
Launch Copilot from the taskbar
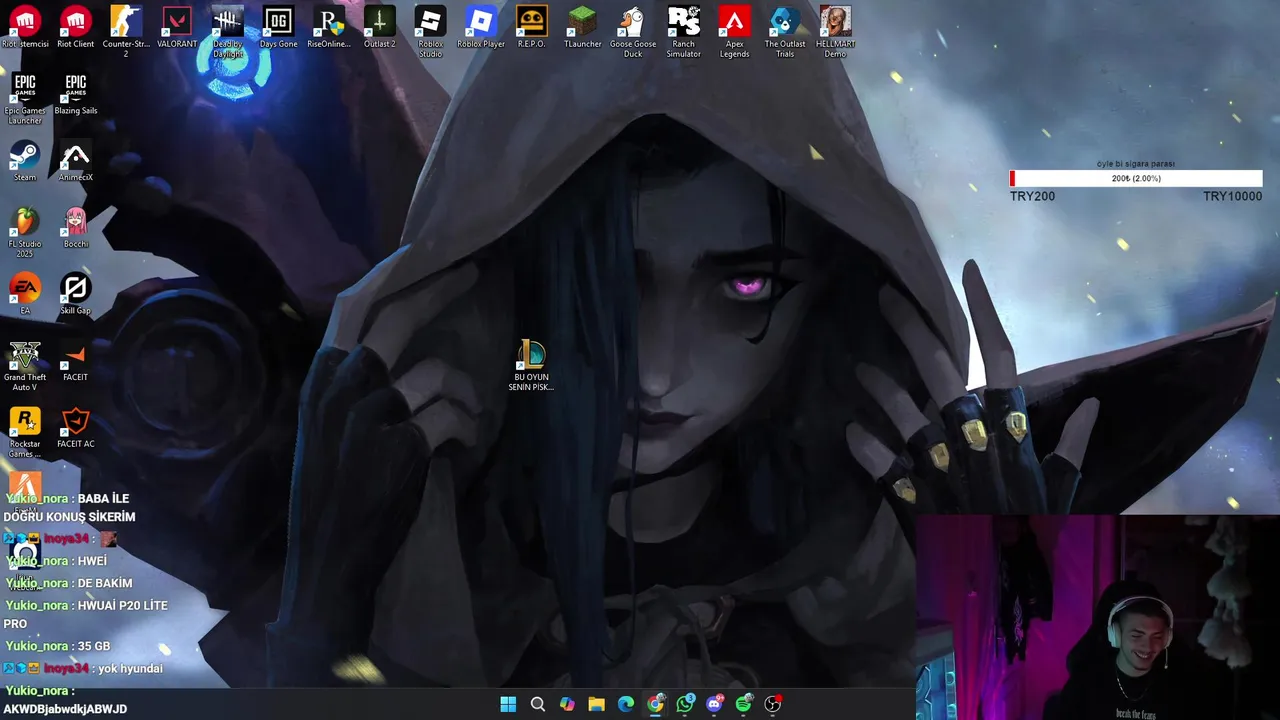click(567, 704)
